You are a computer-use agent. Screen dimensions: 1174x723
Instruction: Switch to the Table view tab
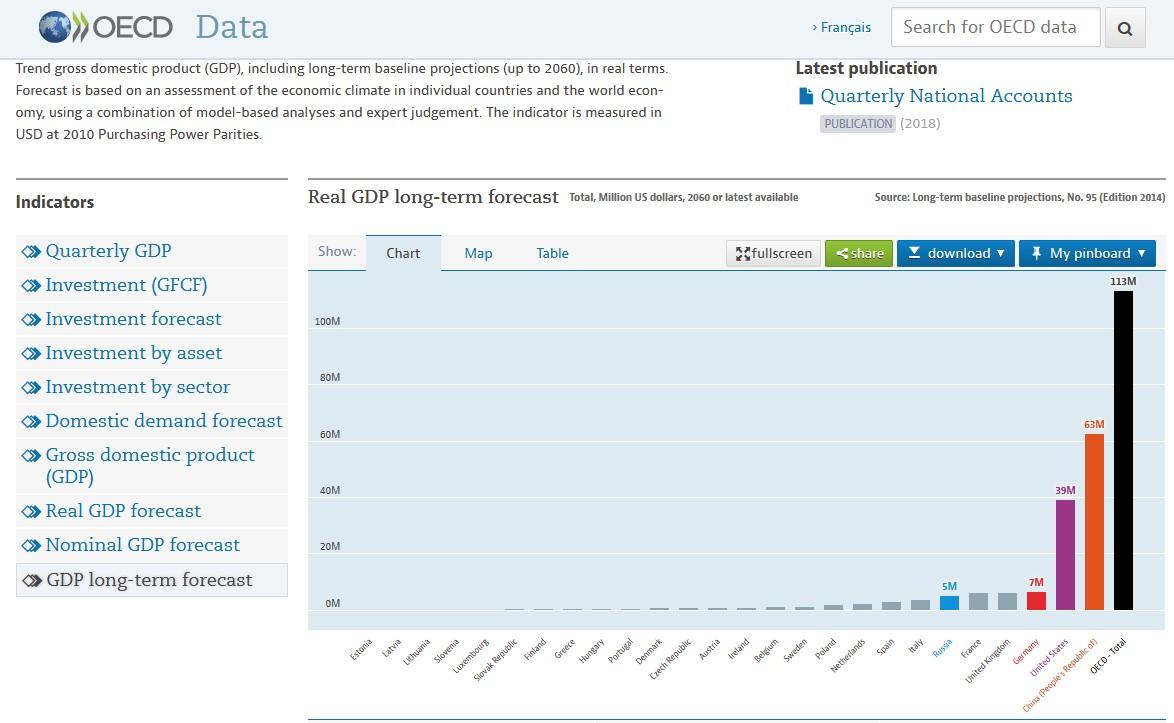553,253
